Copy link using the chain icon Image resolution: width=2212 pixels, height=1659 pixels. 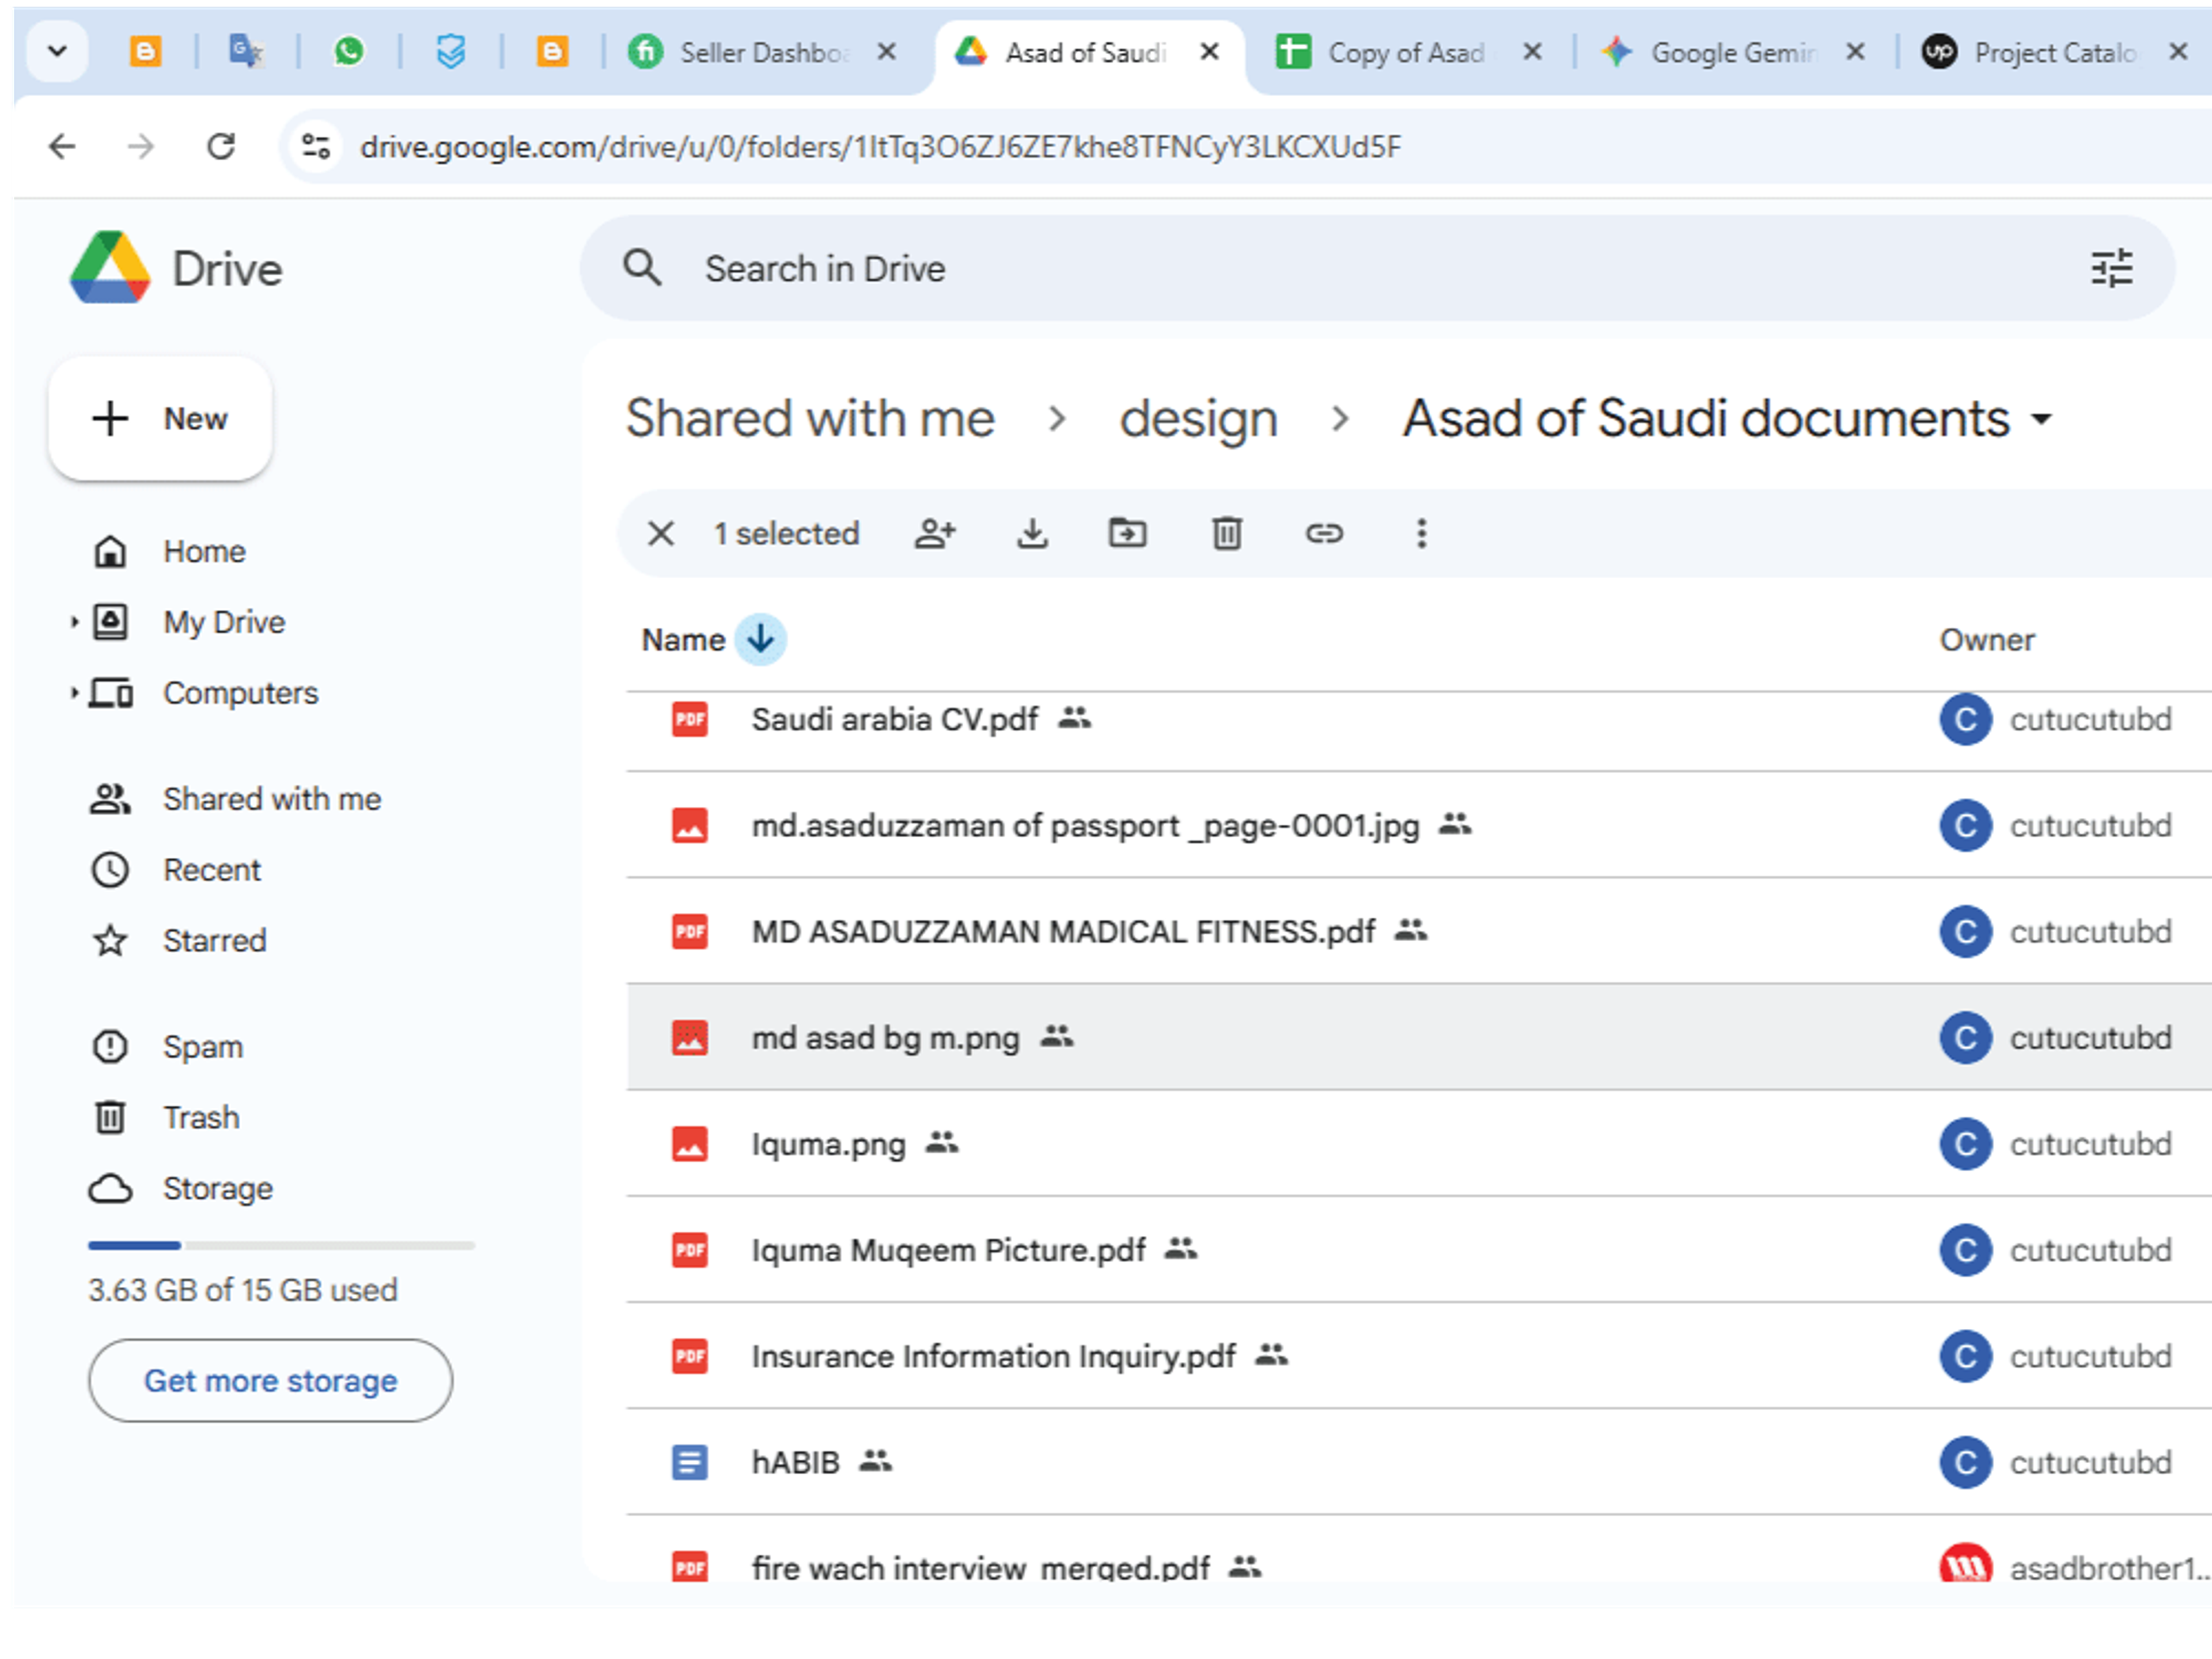(1323, 533)
